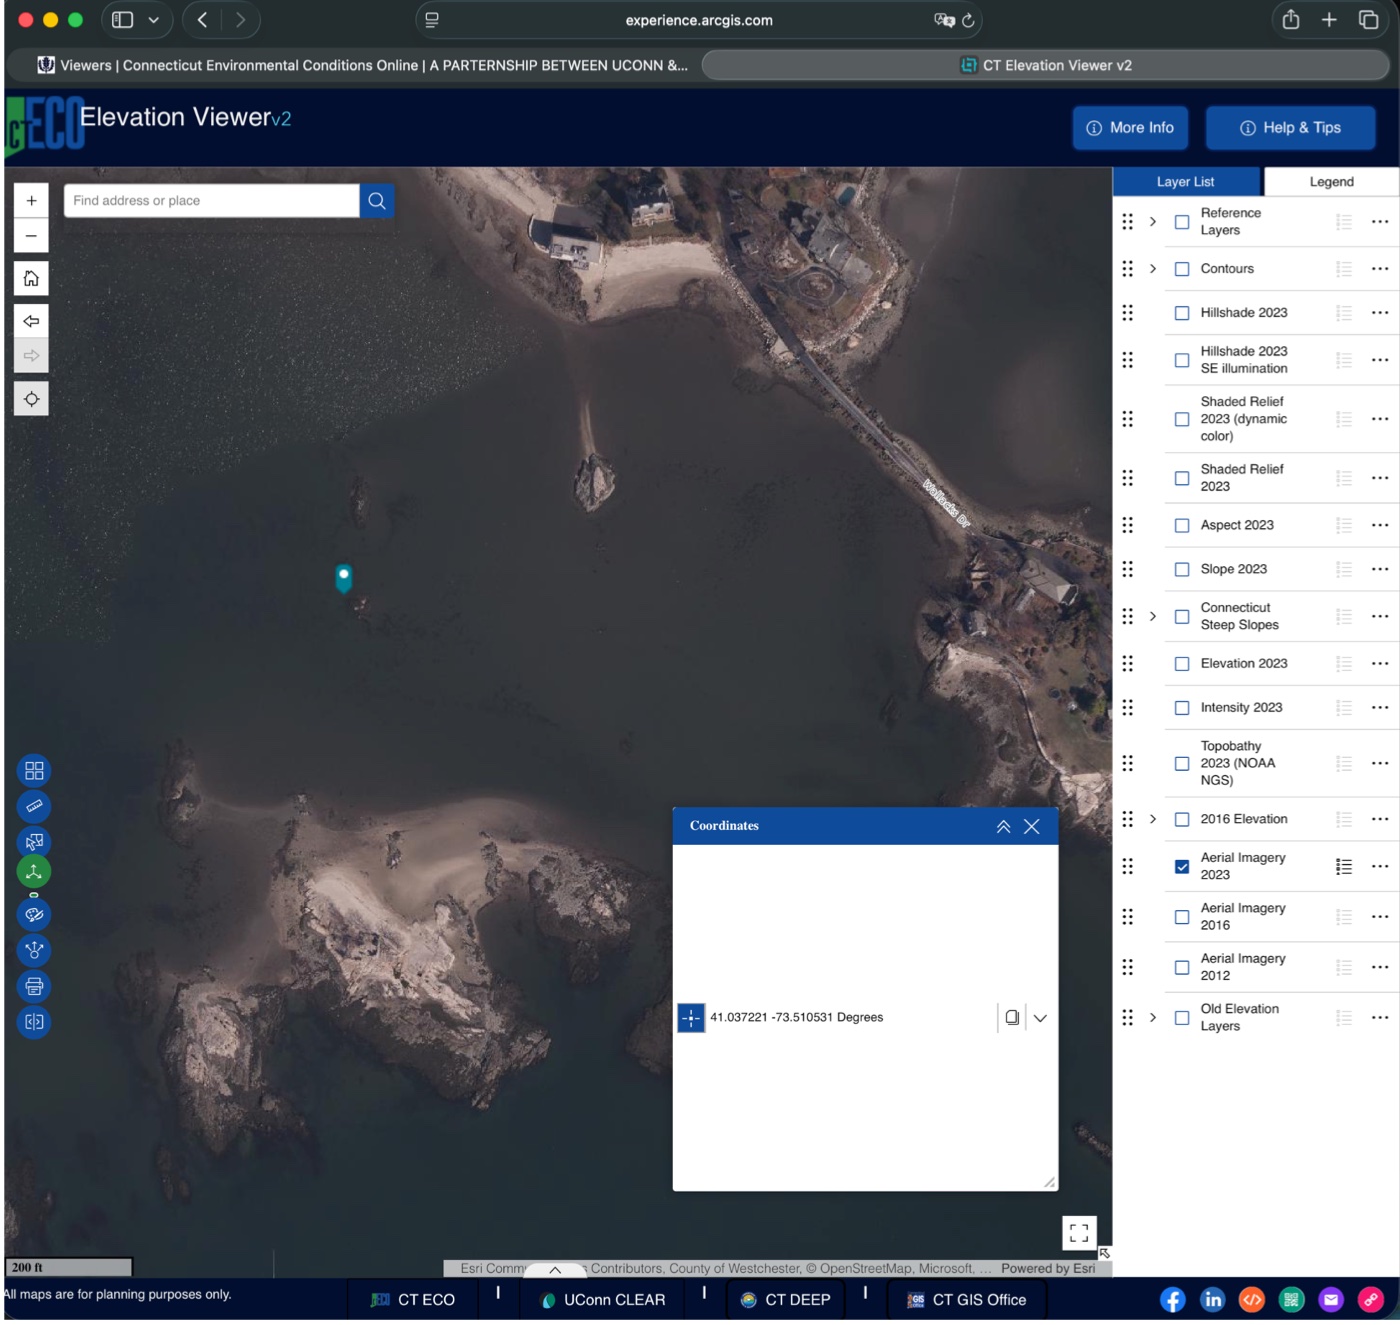Expand the Connecticut Steep Slopes group
This screenshot has width=1400, height=1325.
[1153, 617]
